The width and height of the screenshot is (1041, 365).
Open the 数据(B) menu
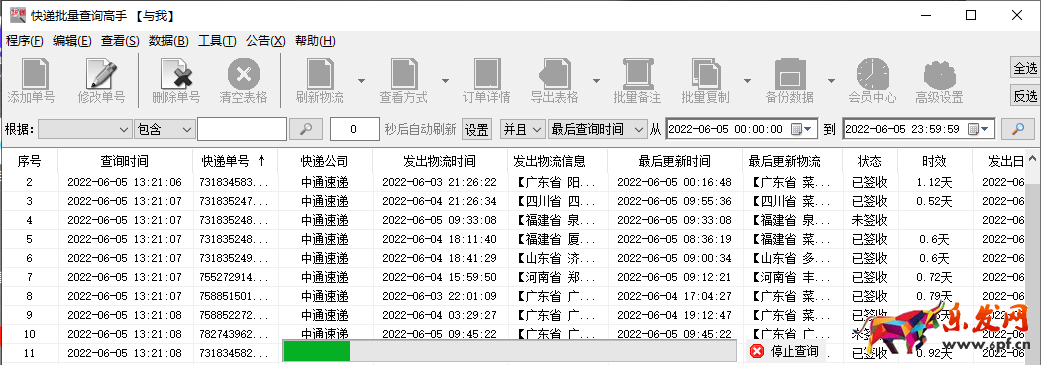(x=169, y=40)
